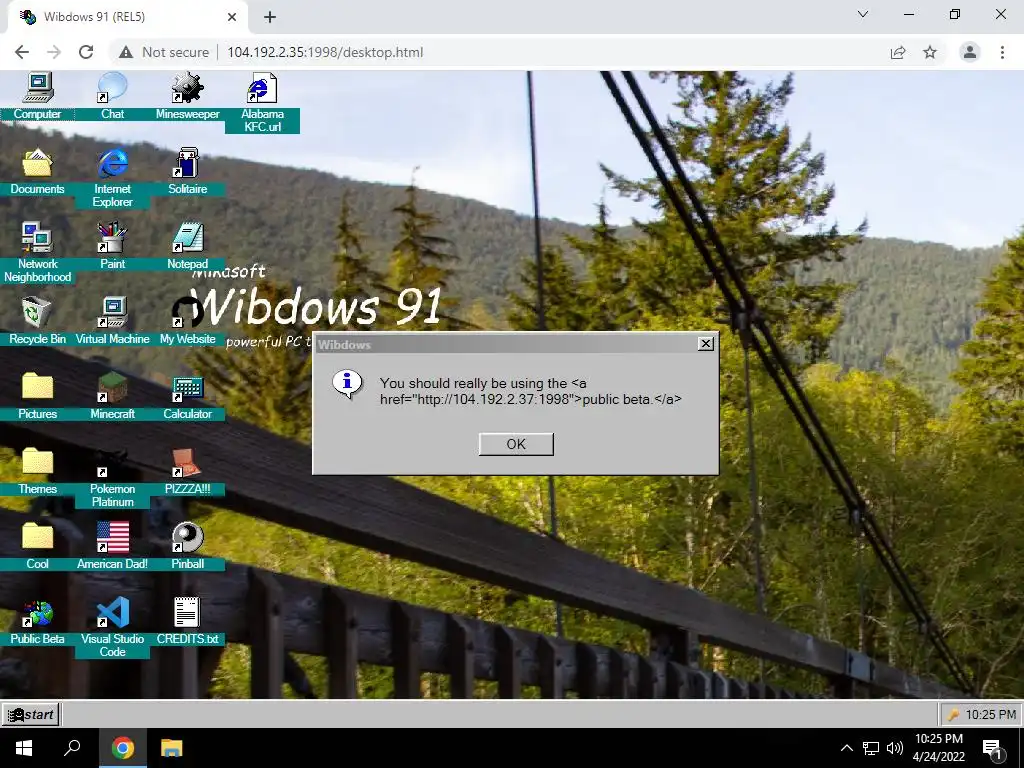Open the network status tray icon
The height and width of the screenshot is (768, 1024).
coord(871,748)
